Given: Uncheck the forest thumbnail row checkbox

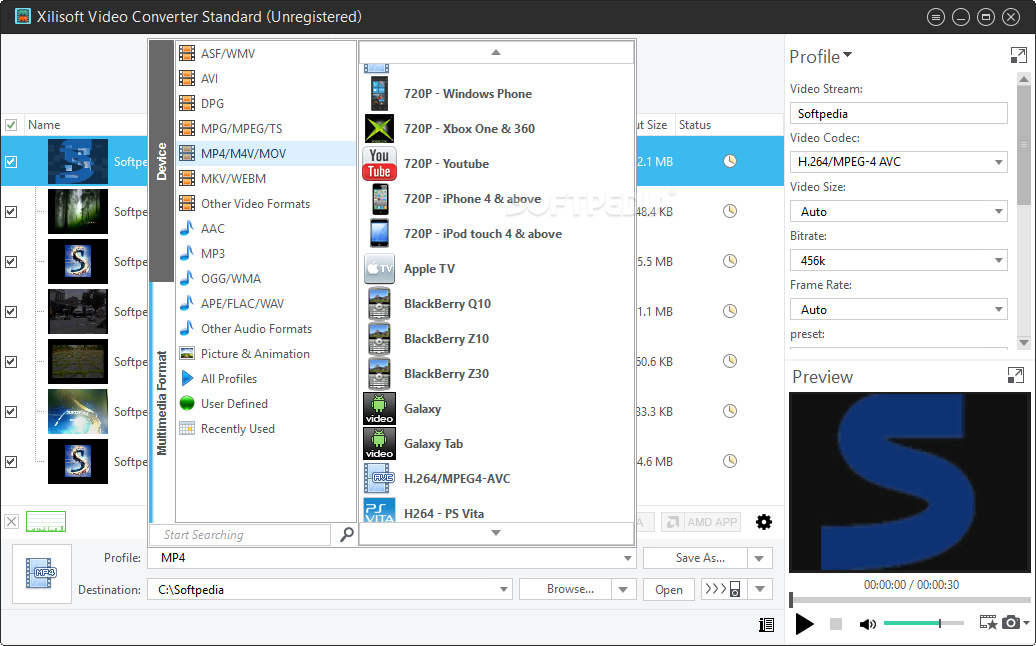Looking at the screenshot, I should pos(11,212).
